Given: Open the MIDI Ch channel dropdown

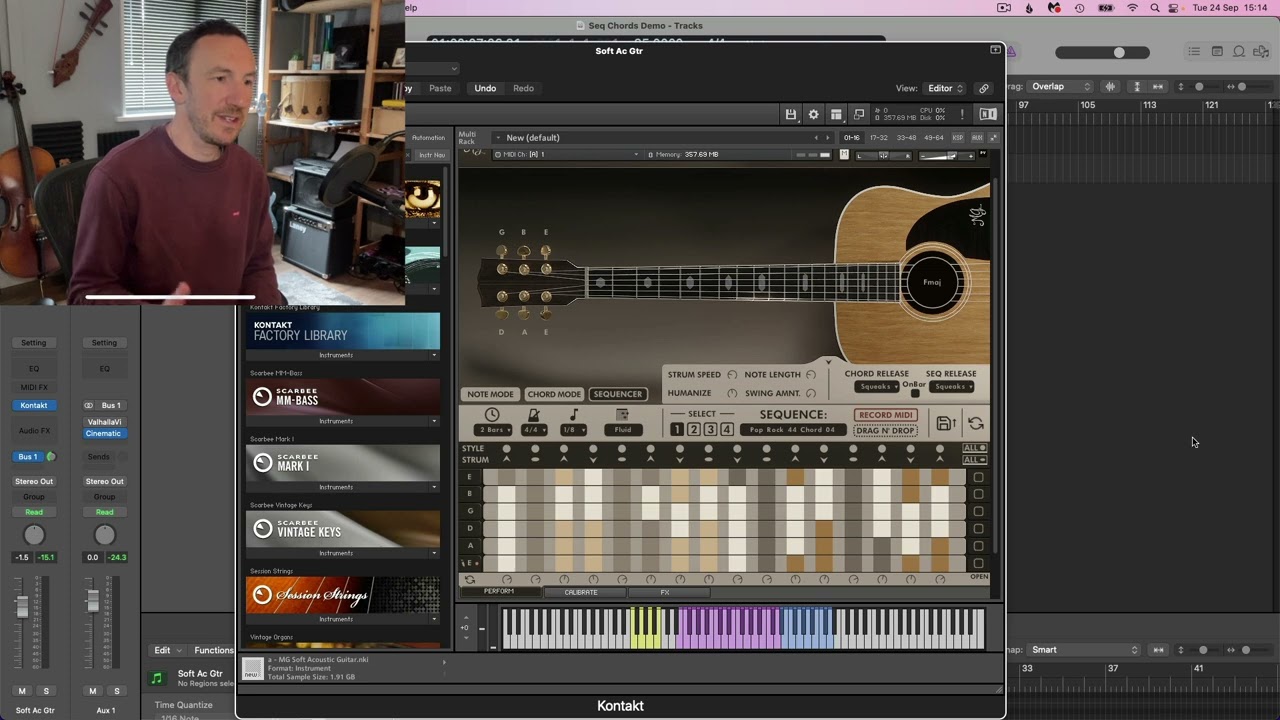Looking at the screenshot, I should [568, 154].
